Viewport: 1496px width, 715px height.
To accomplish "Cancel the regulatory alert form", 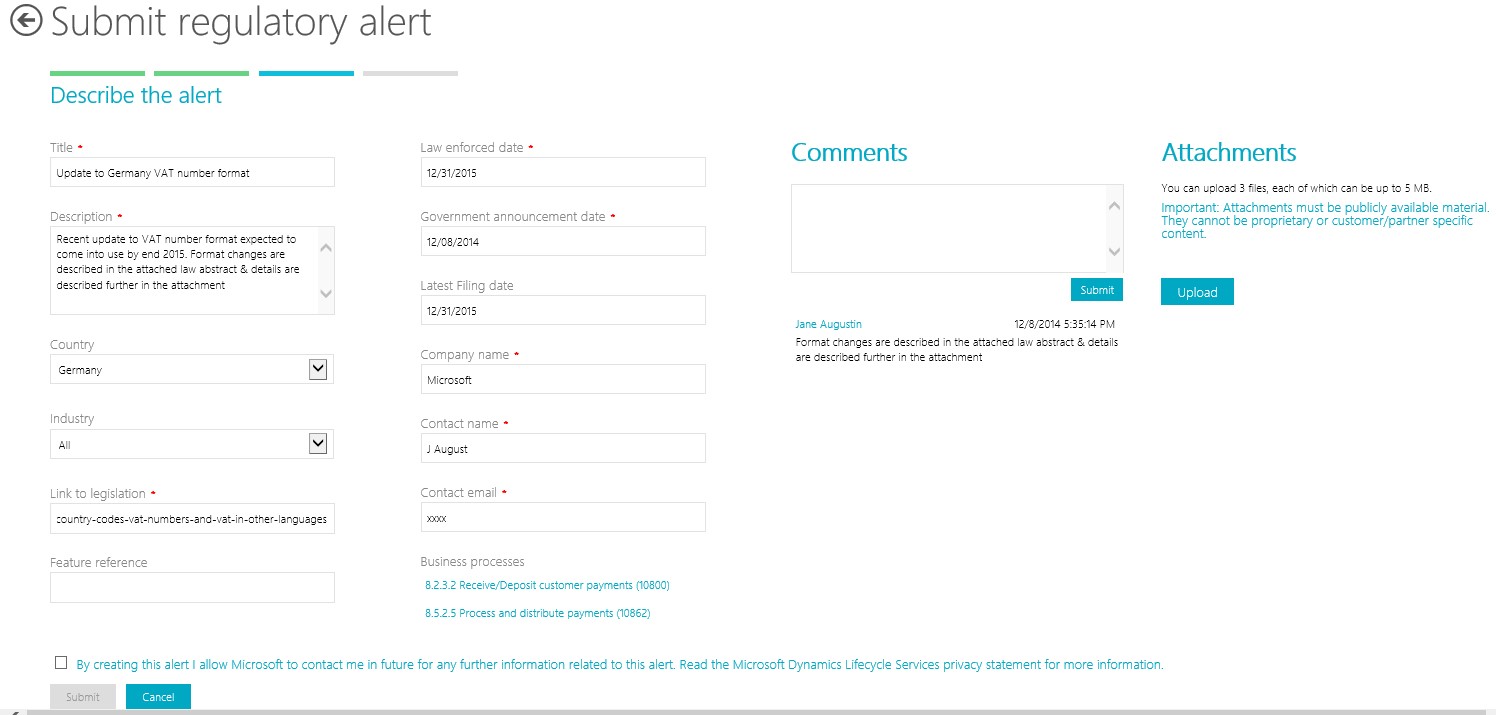I will 158,697.
